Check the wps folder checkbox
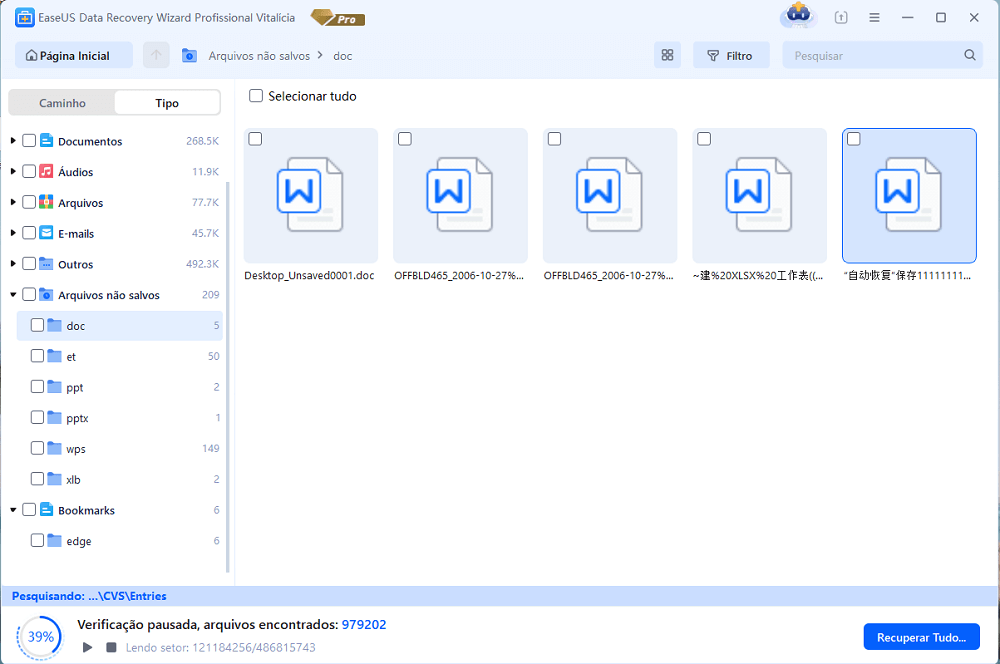 [37, 448]
